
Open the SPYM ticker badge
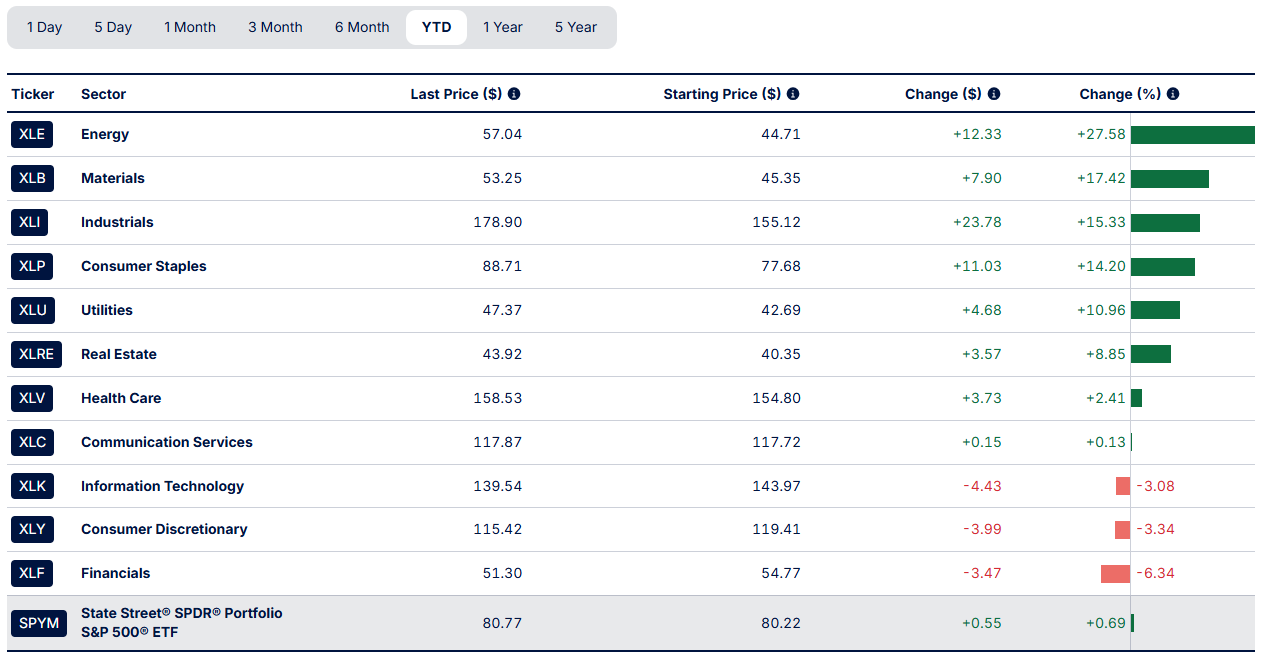(39, 623)
